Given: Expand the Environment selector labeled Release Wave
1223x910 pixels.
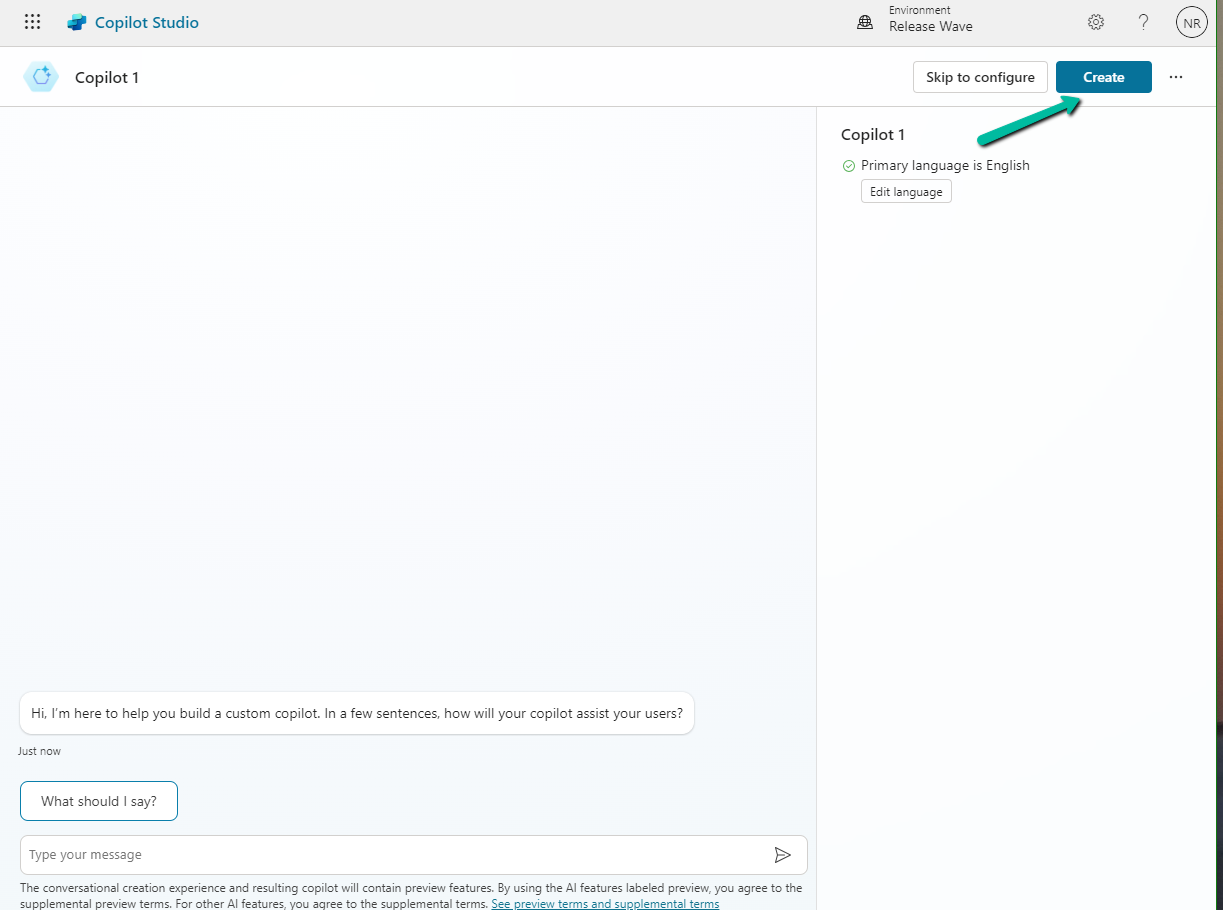Looking at the screenshot, I should point(930,27).
